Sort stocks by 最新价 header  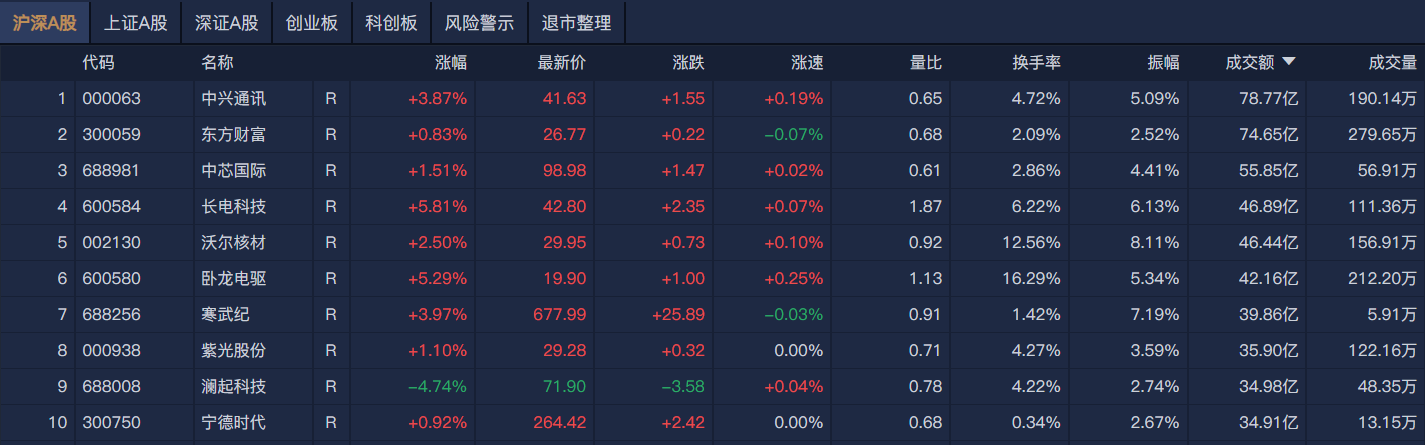click(562, 63)
